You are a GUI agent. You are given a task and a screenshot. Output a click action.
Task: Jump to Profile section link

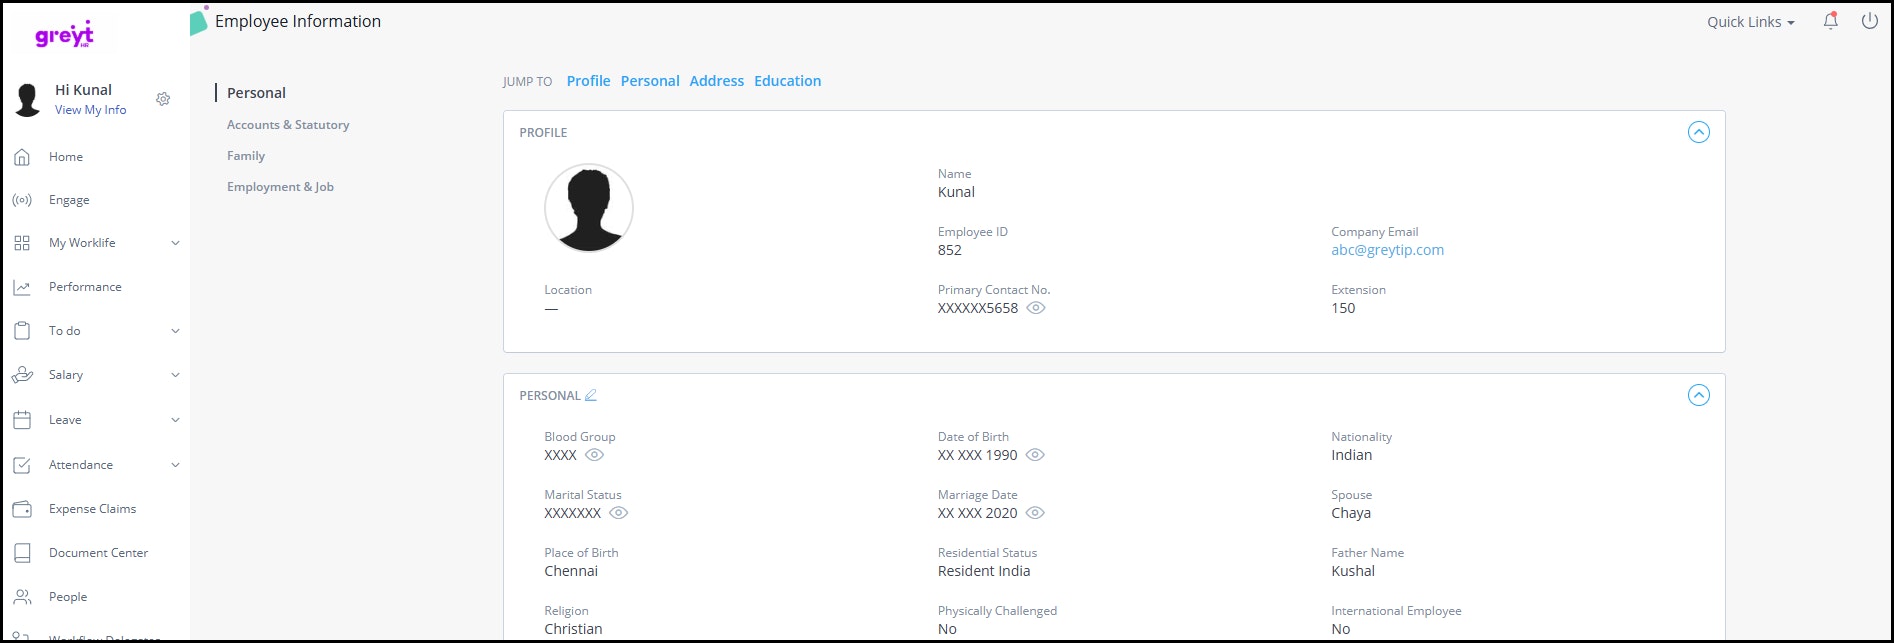point(588,81)
